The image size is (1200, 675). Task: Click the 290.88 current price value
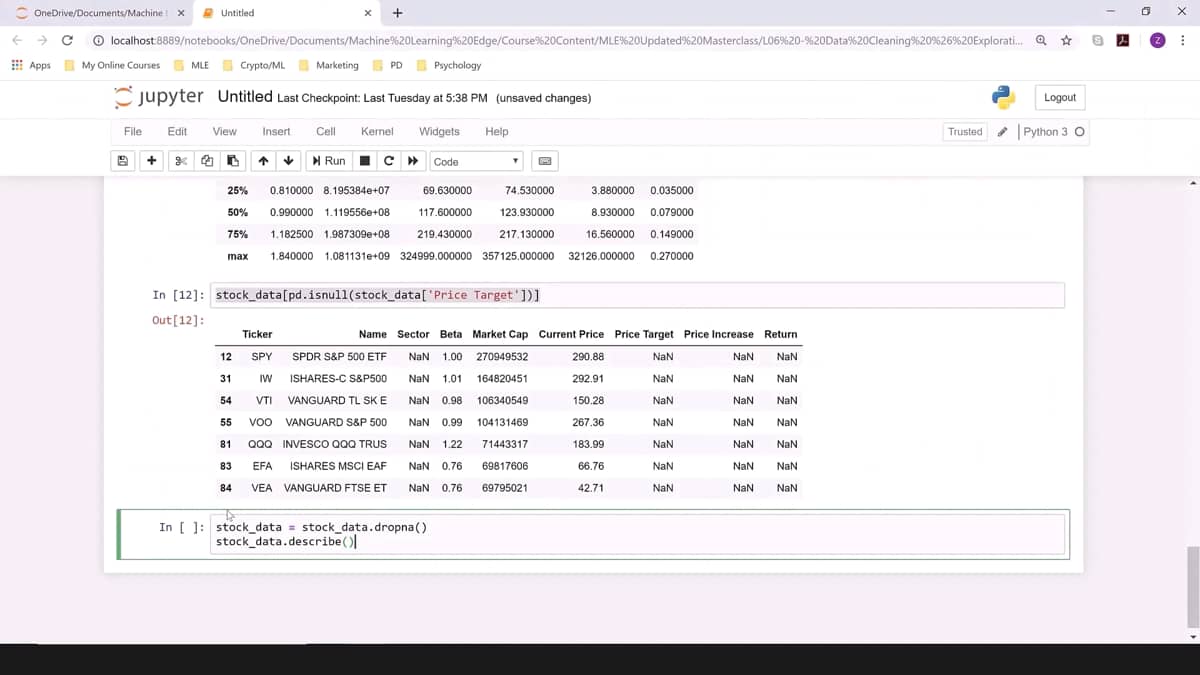[x=588, y=356]
